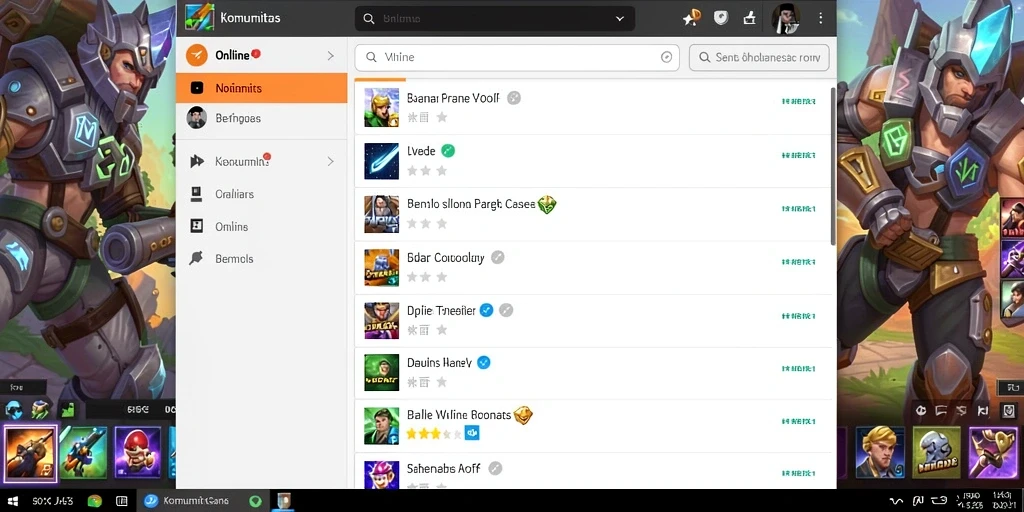Click the shield icon in the top bar
Screen dimensions: 1024x512
point(720,18)
